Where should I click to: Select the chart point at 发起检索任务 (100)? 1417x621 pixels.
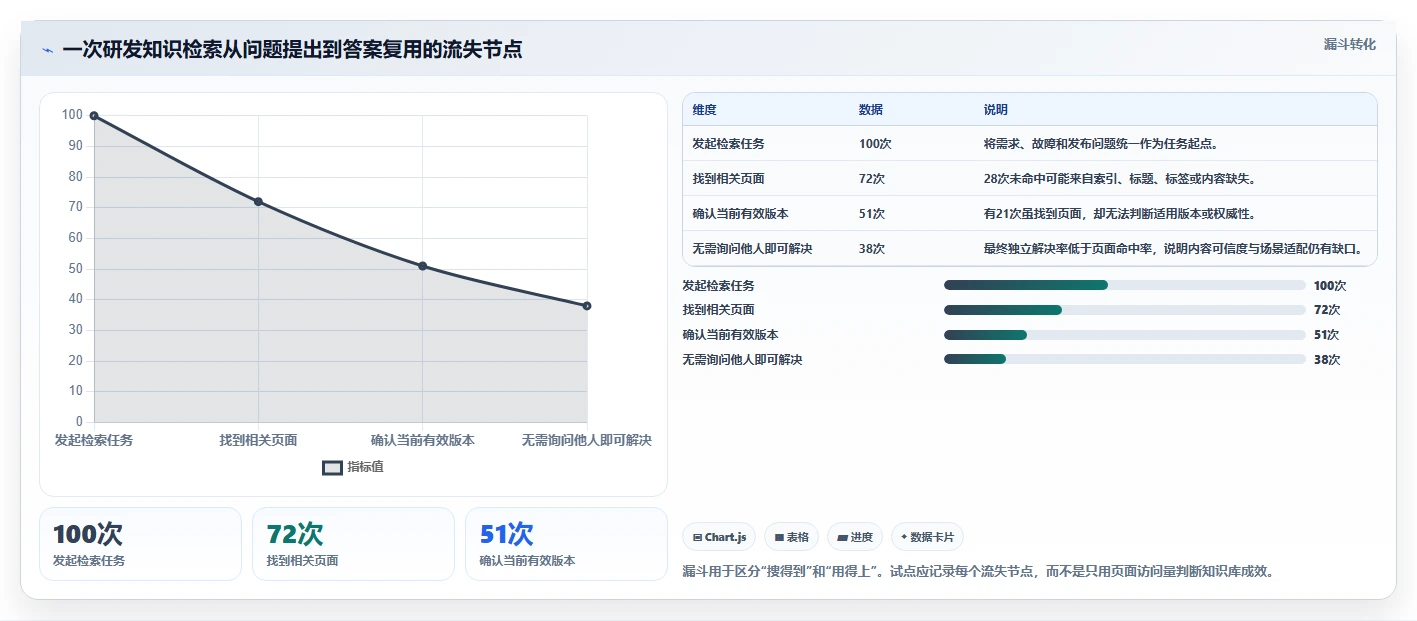click(94, 116)
